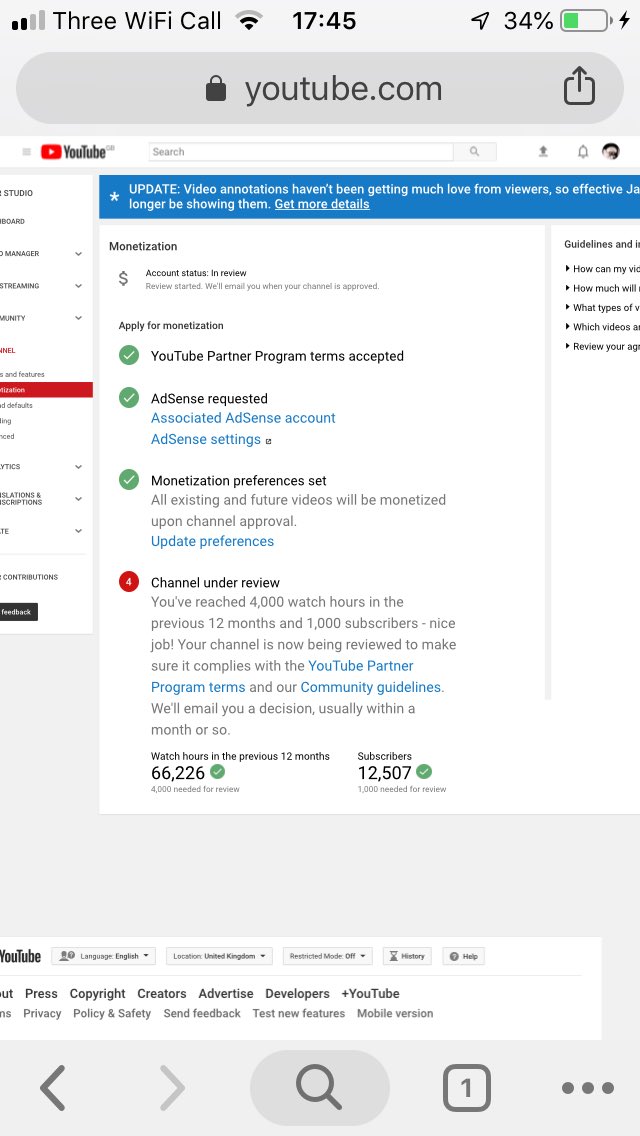Tap the battery indicator in status bar
This screenshot has height=1136, width=640.
tap(586, 21)
